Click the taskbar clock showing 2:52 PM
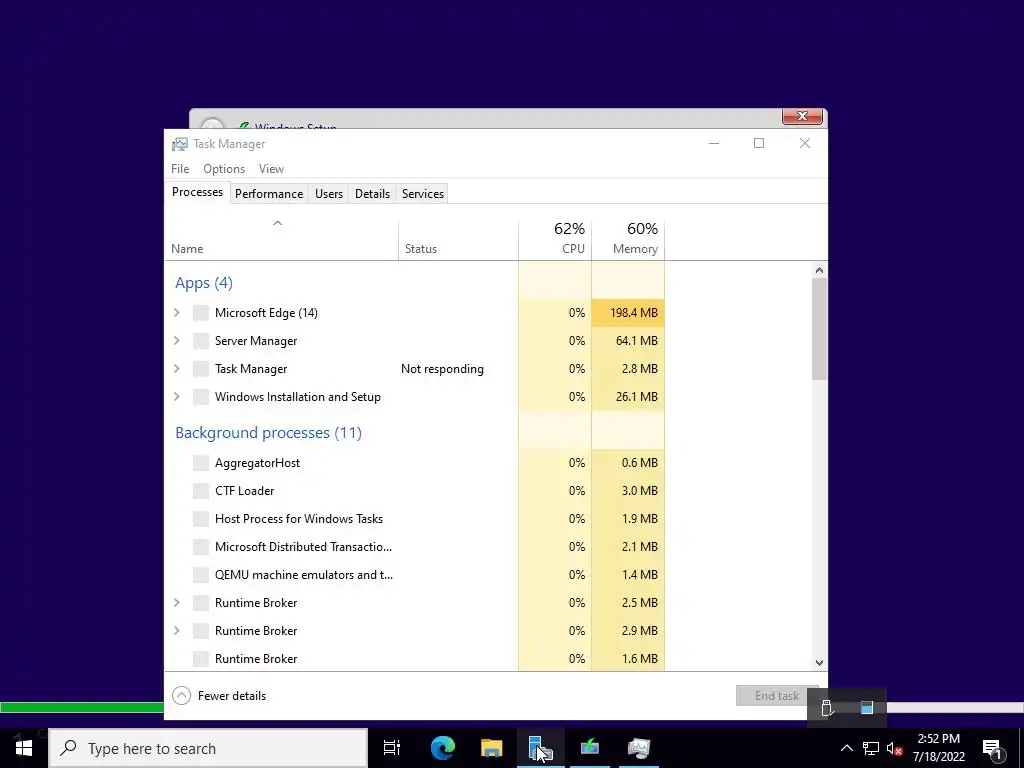 938,748
